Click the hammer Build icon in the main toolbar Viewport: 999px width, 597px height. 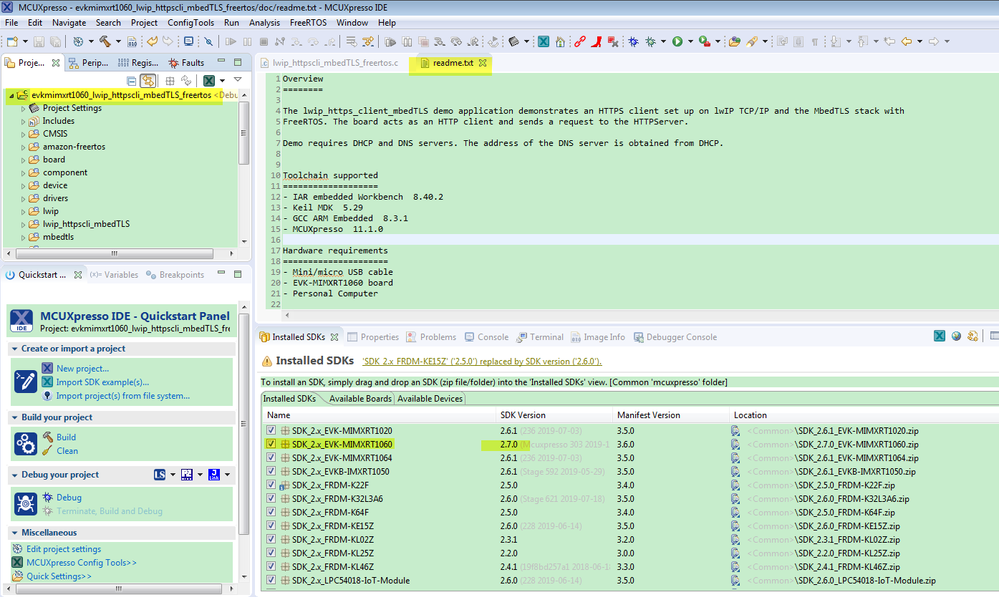point(104,42)
